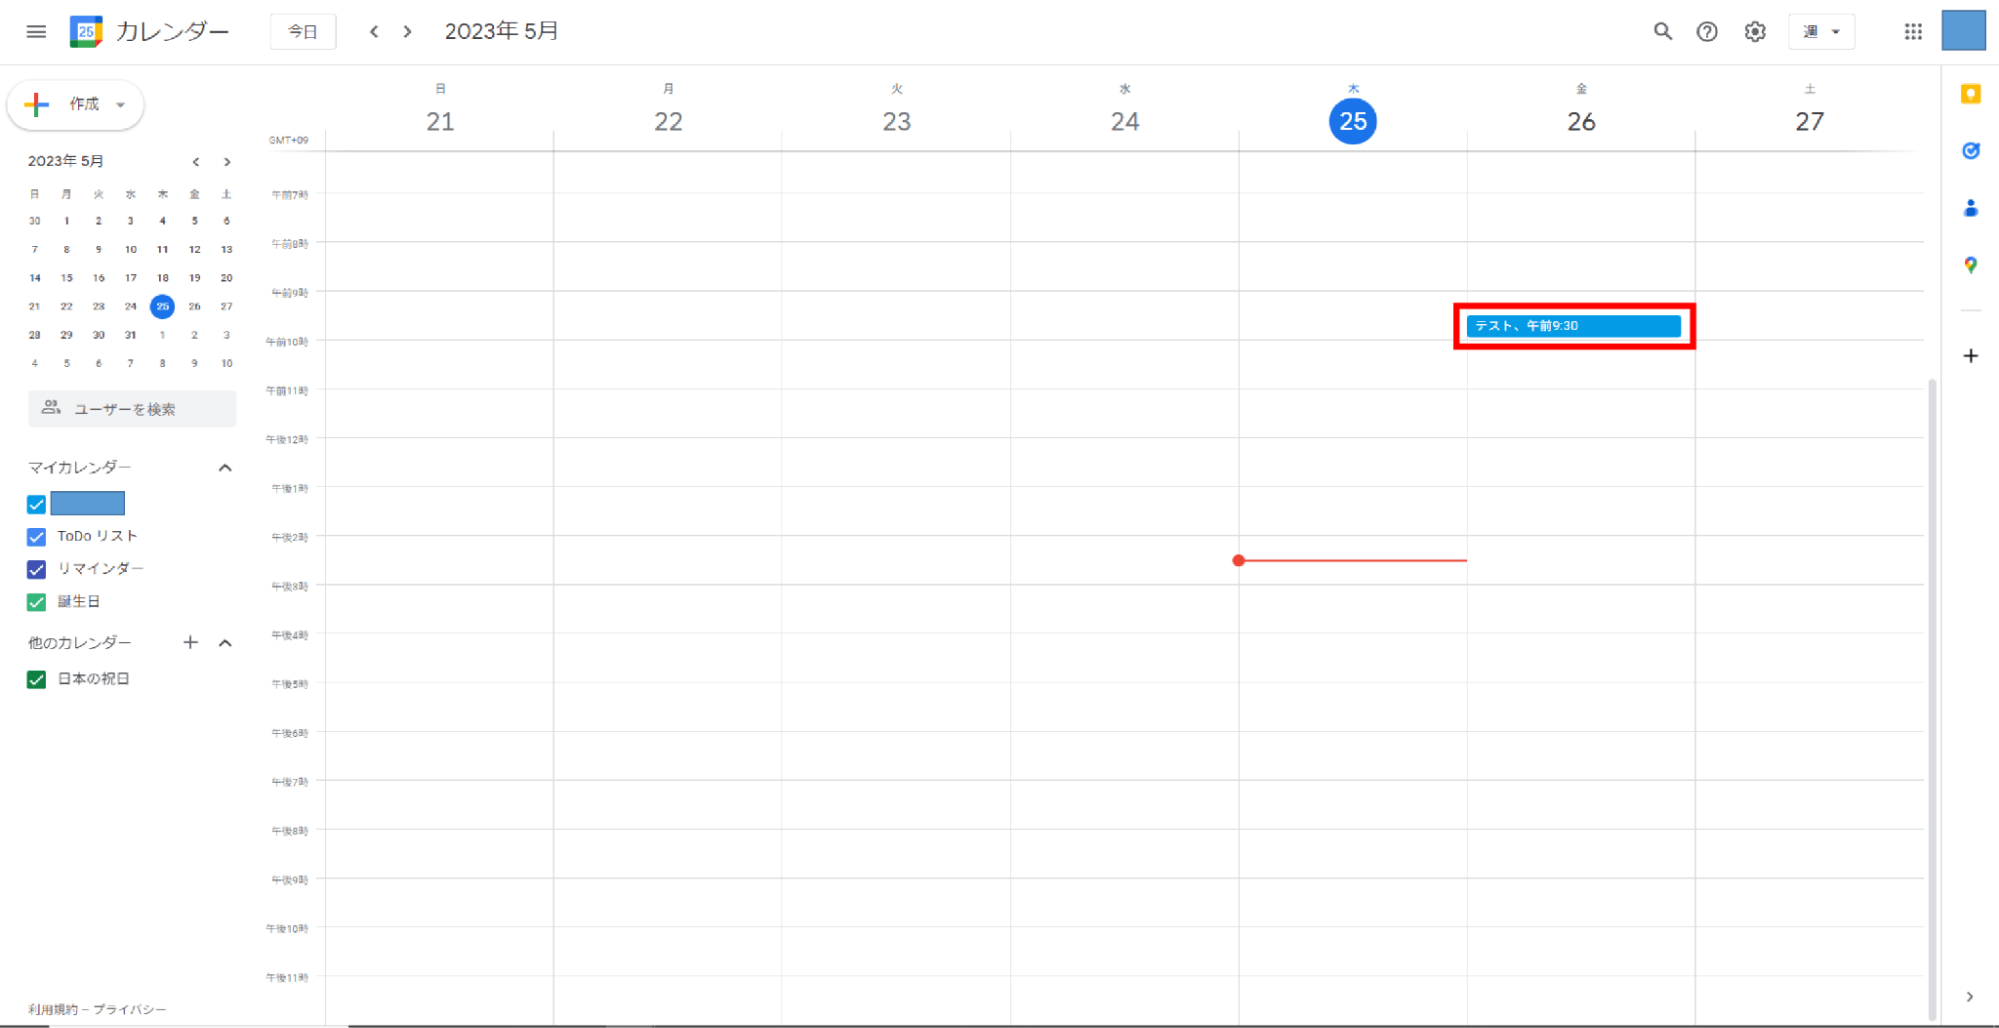Open the 利用規約 link

point(53,1010)
